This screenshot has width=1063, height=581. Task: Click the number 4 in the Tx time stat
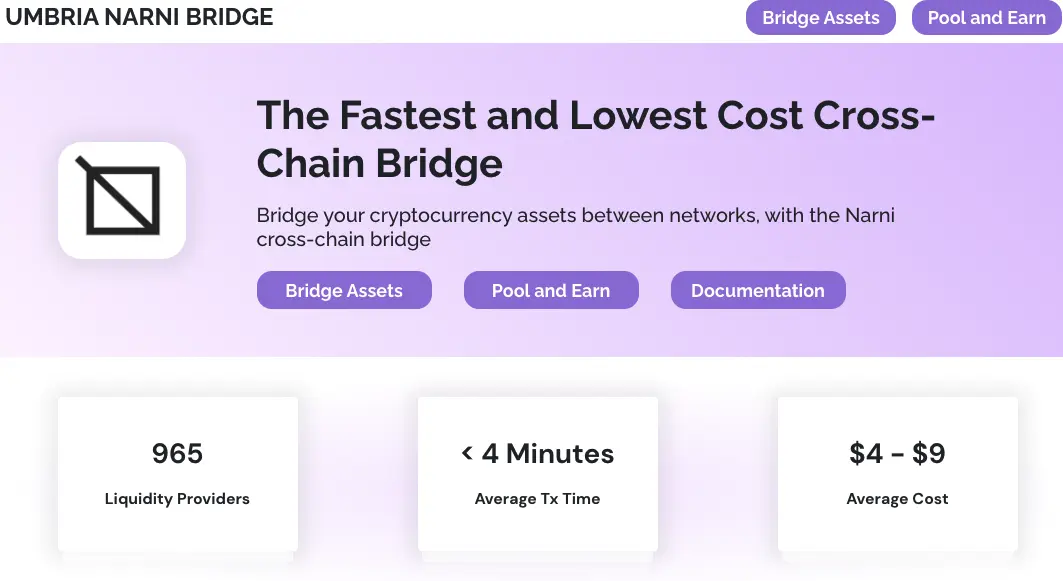click(490, 454)
